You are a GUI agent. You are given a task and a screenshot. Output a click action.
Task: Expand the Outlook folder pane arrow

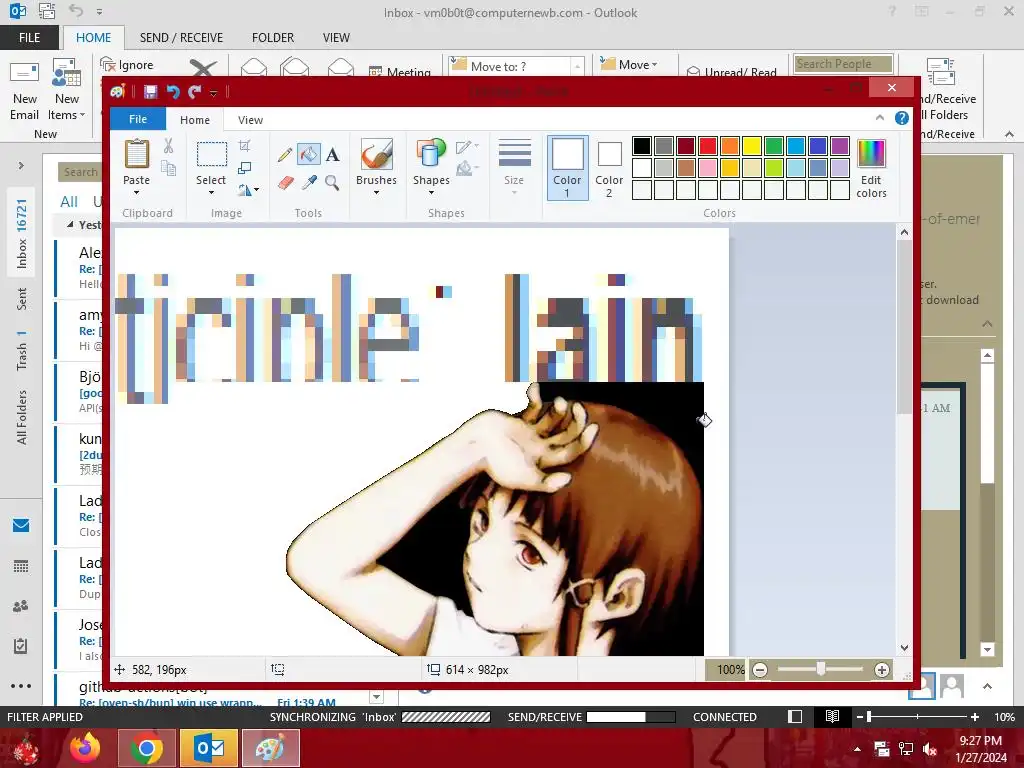pos(21,165)
